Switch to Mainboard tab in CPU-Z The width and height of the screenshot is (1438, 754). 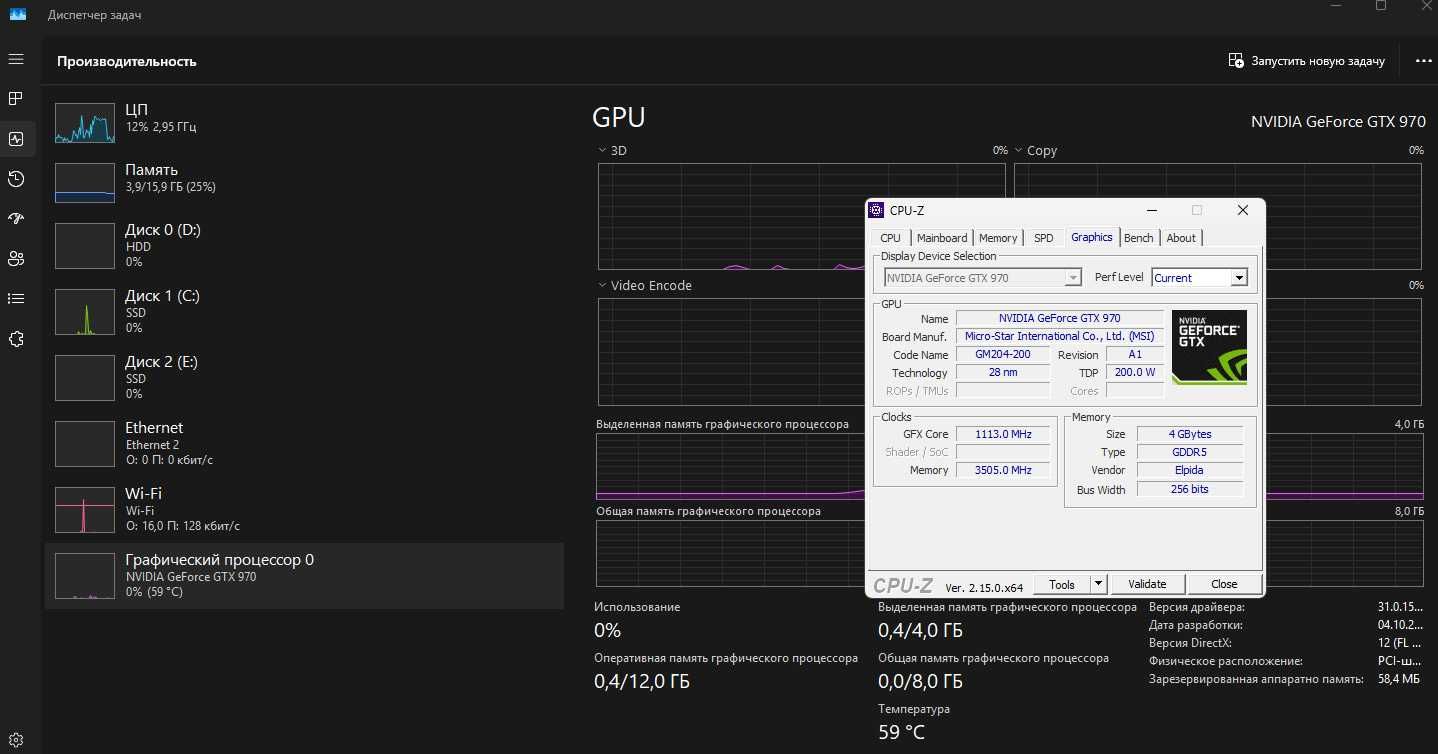point(942,238)
